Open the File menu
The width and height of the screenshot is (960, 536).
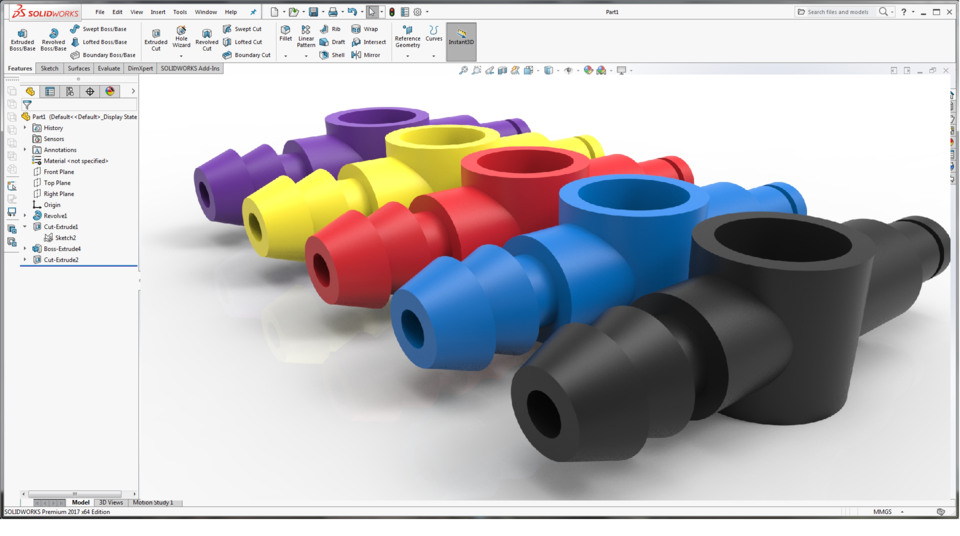(x=100, y=12)
